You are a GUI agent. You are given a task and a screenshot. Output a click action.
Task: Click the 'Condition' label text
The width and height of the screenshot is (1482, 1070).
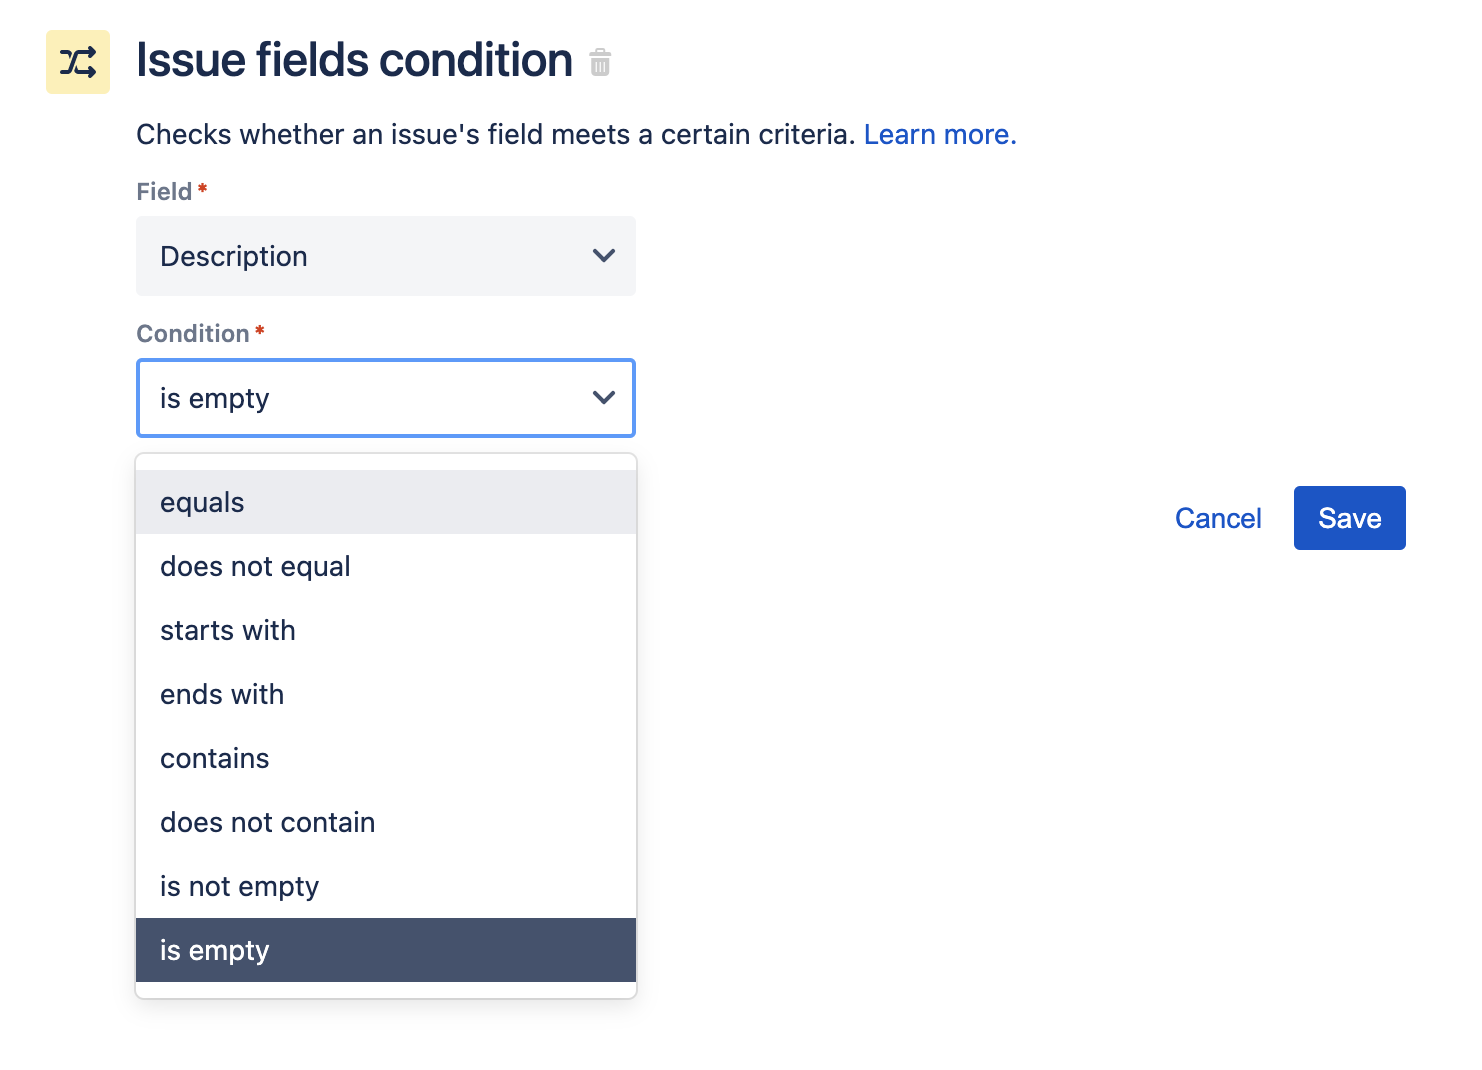pos(192,333)
